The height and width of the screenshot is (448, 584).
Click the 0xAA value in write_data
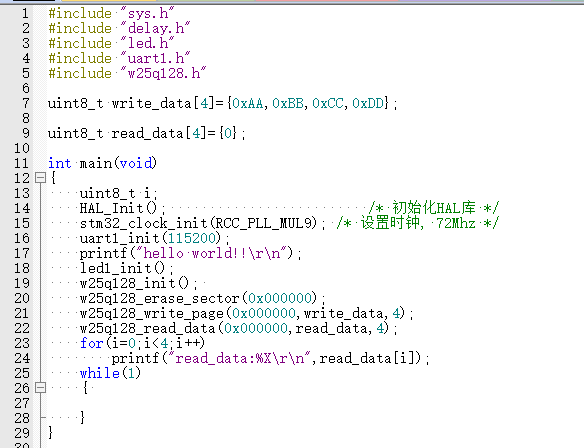click(247, 103)
